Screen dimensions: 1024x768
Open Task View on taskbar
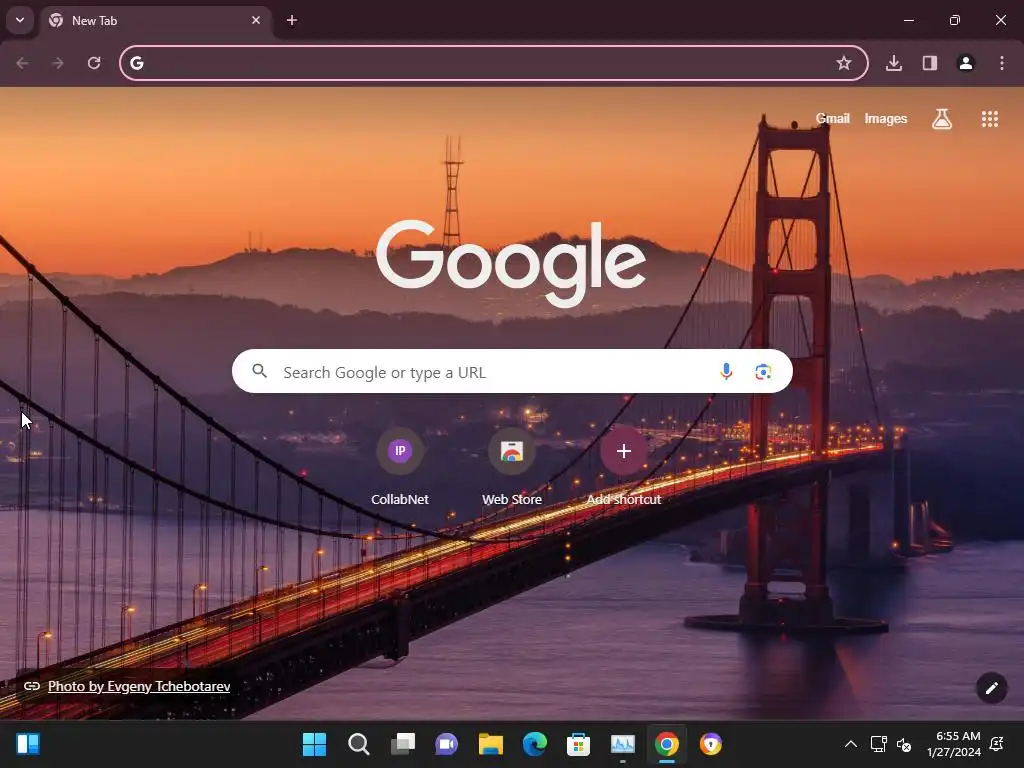pyautogui.click(x=402, y=744)
